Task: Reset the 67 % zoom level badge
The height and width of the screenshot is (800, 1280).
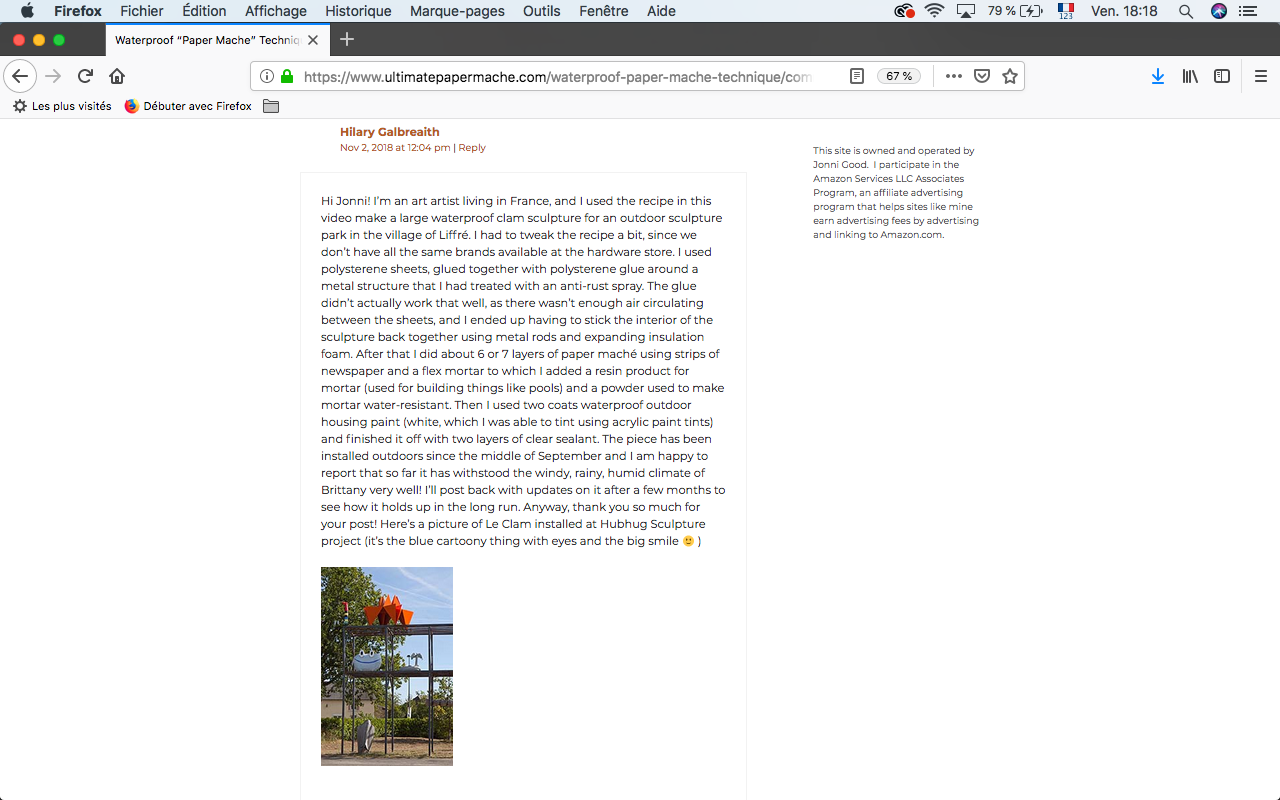Action: pos(900,76)
